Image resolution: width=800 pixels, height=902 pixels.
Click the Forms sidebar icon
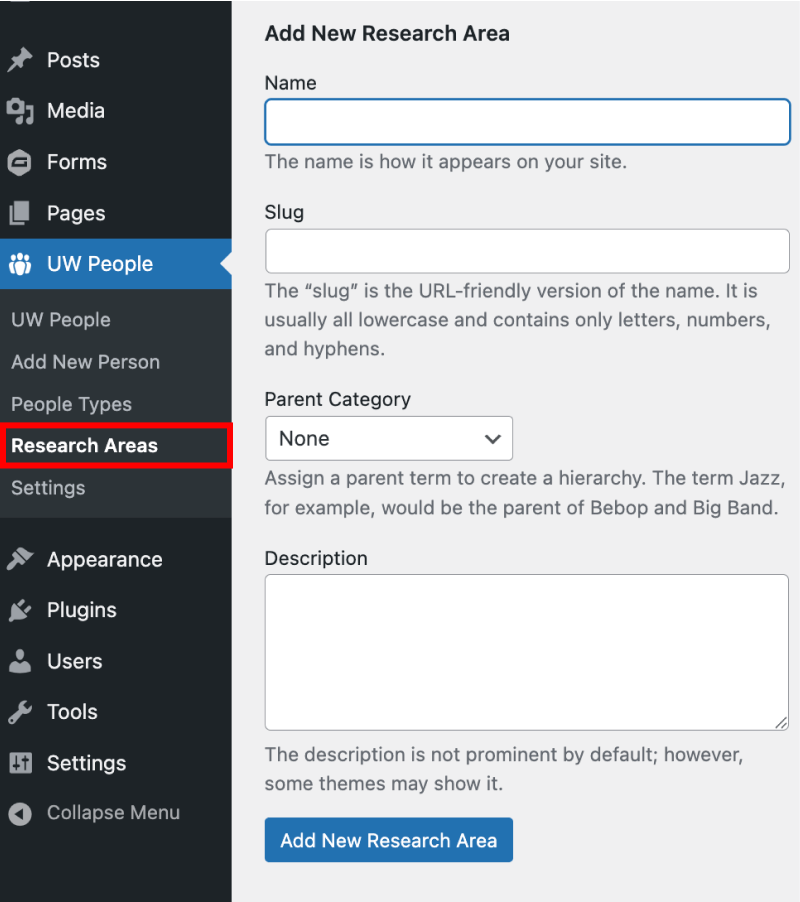20,162
